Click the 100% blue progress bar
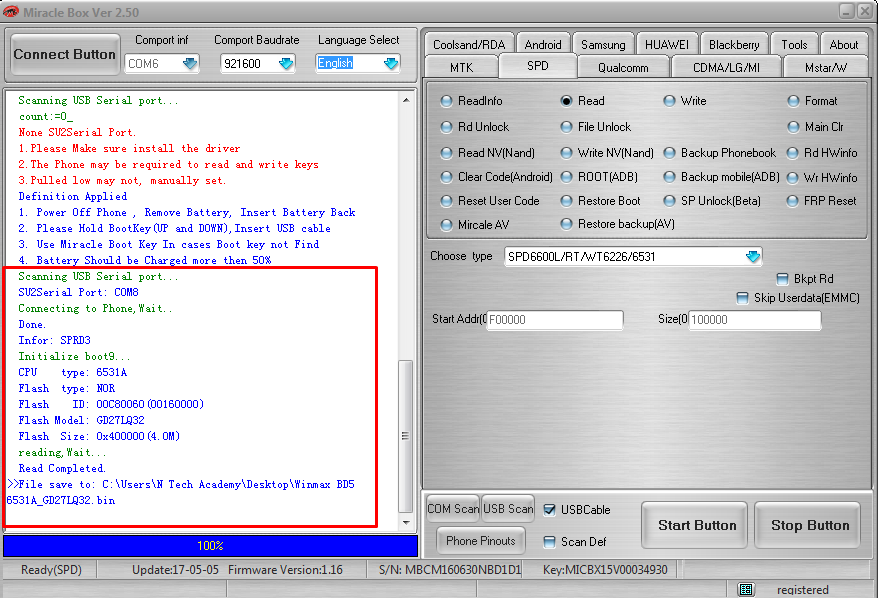This screenshot has height=598, width=878. 211,545
